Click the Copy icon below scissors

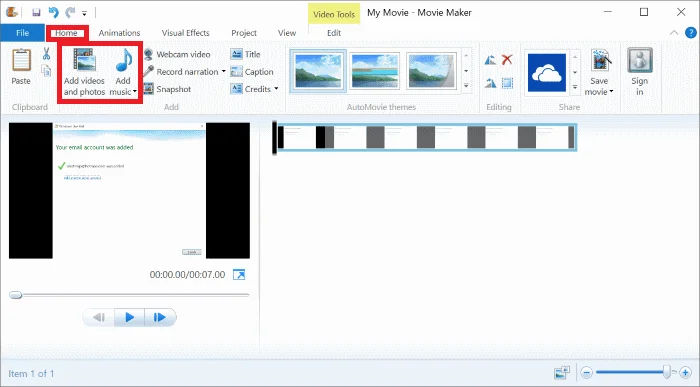(46, 70)
